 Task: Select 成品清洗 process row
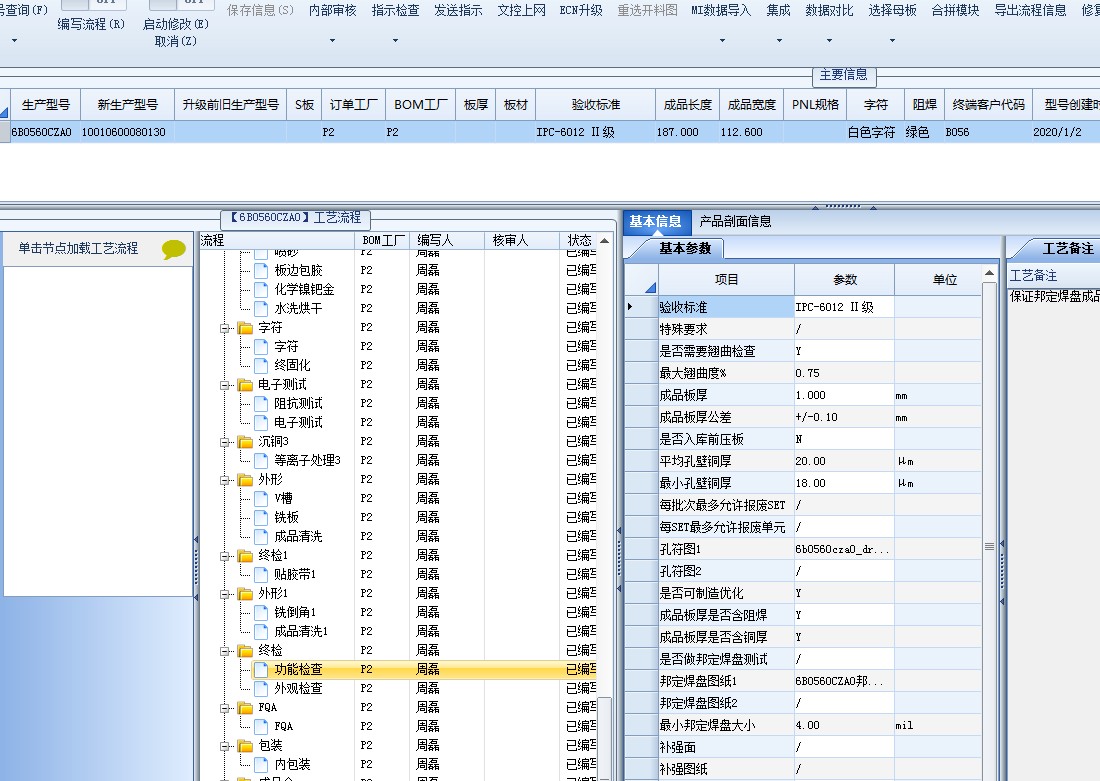pos(424,536)
